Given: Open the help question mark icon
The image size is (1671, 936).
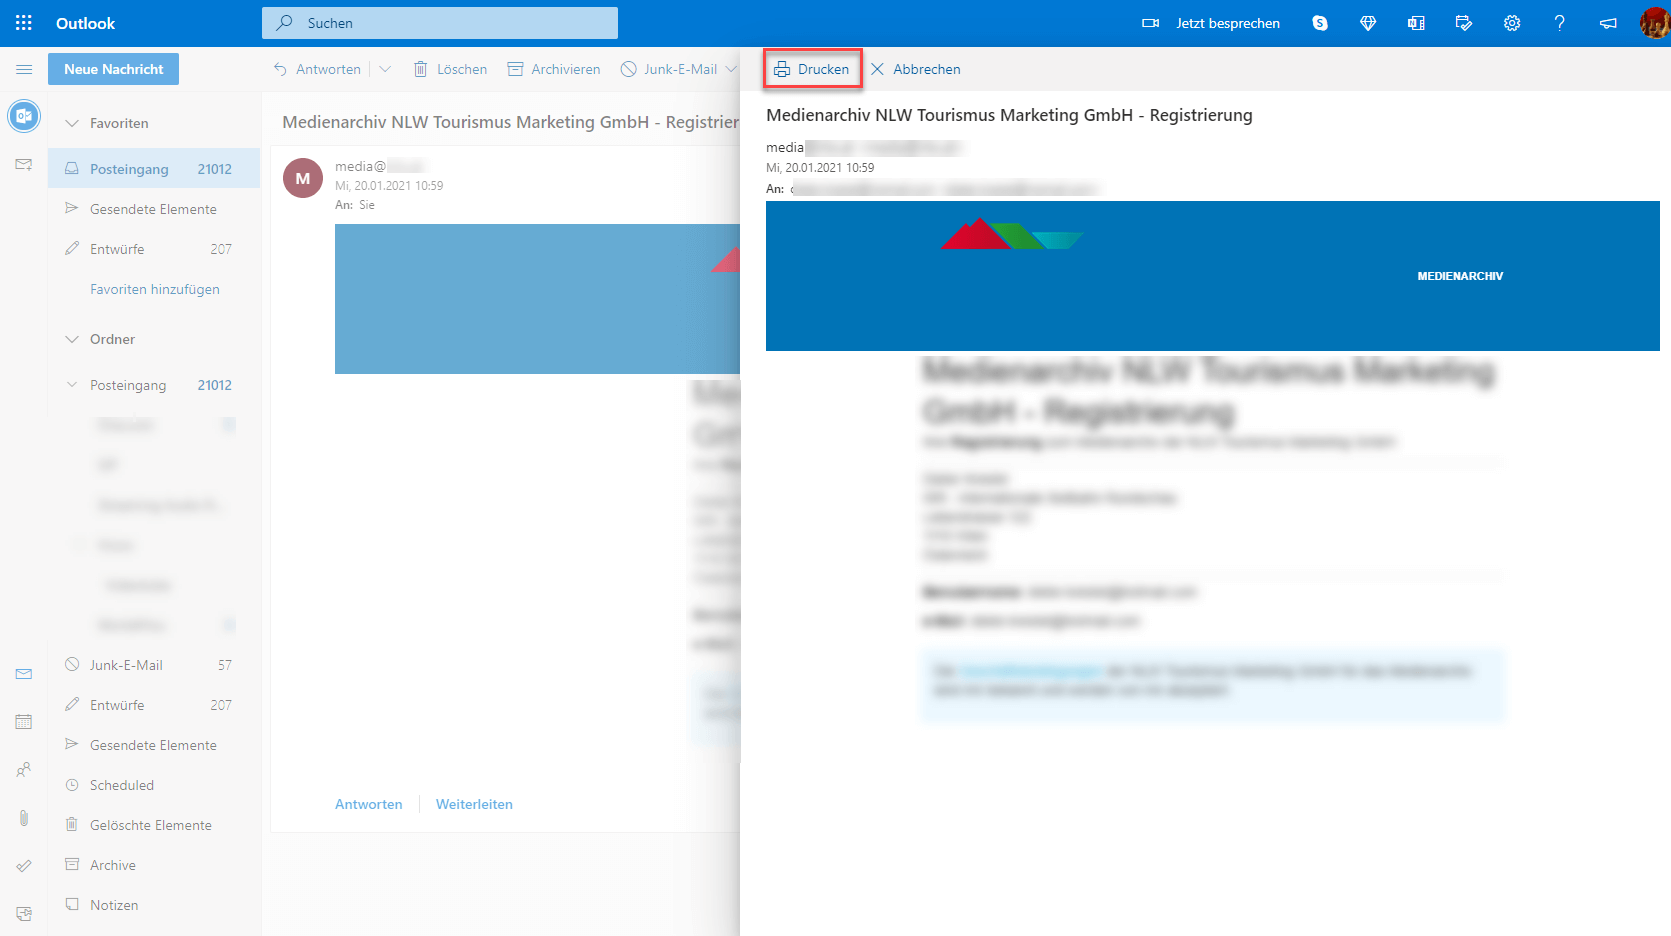Looking at the screenshot, I should (1560, 23).
